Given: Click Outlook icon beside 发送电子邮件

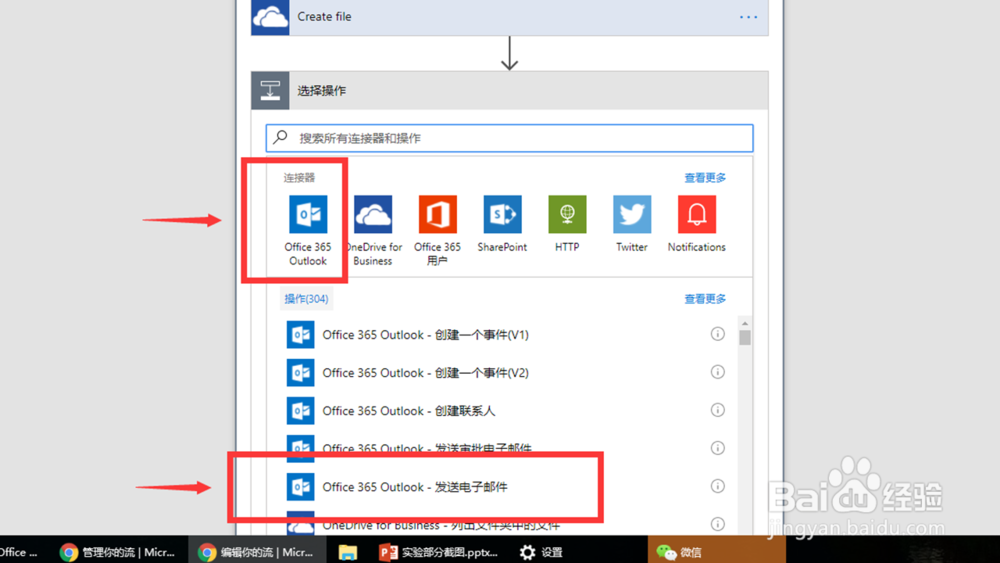Looking at the screenshot, I should pyautogui.click(x=300, y=486).
